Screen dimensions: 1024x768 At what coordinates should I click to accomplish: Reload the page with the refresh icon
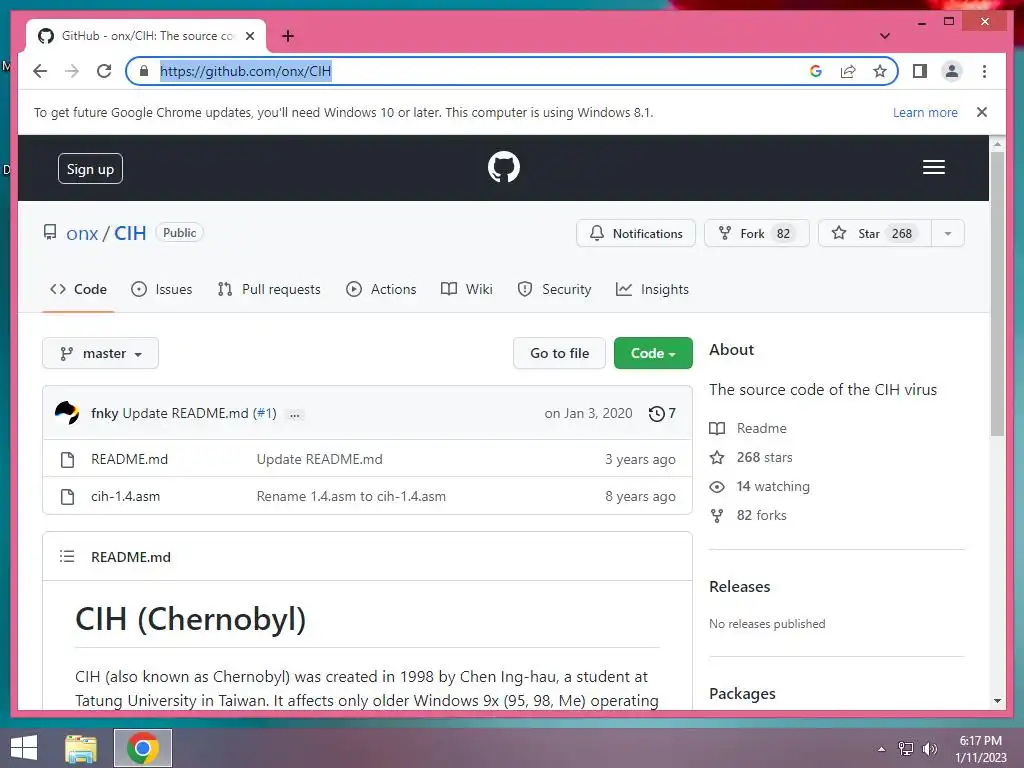(x=104, y=71)
